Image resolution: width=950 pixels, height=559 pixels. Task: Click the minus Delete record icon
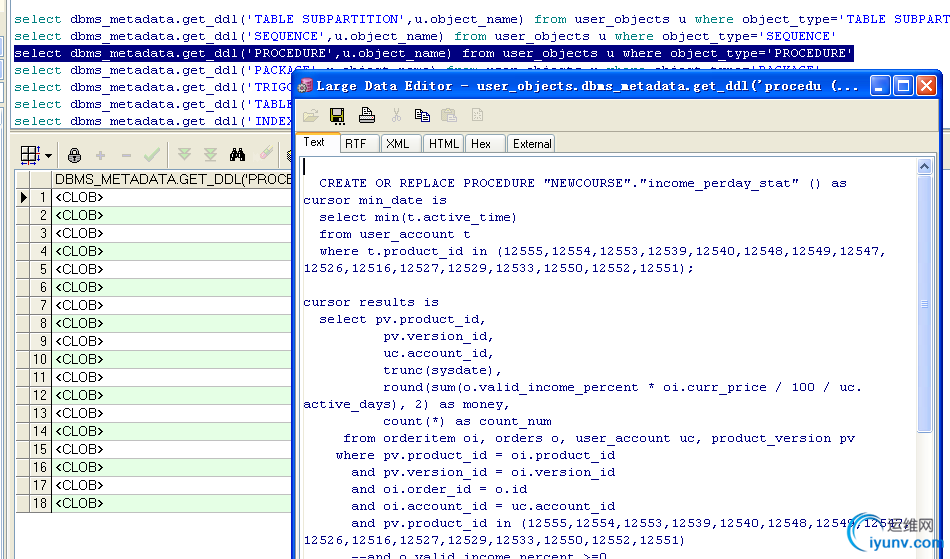[x=126, y=156]
